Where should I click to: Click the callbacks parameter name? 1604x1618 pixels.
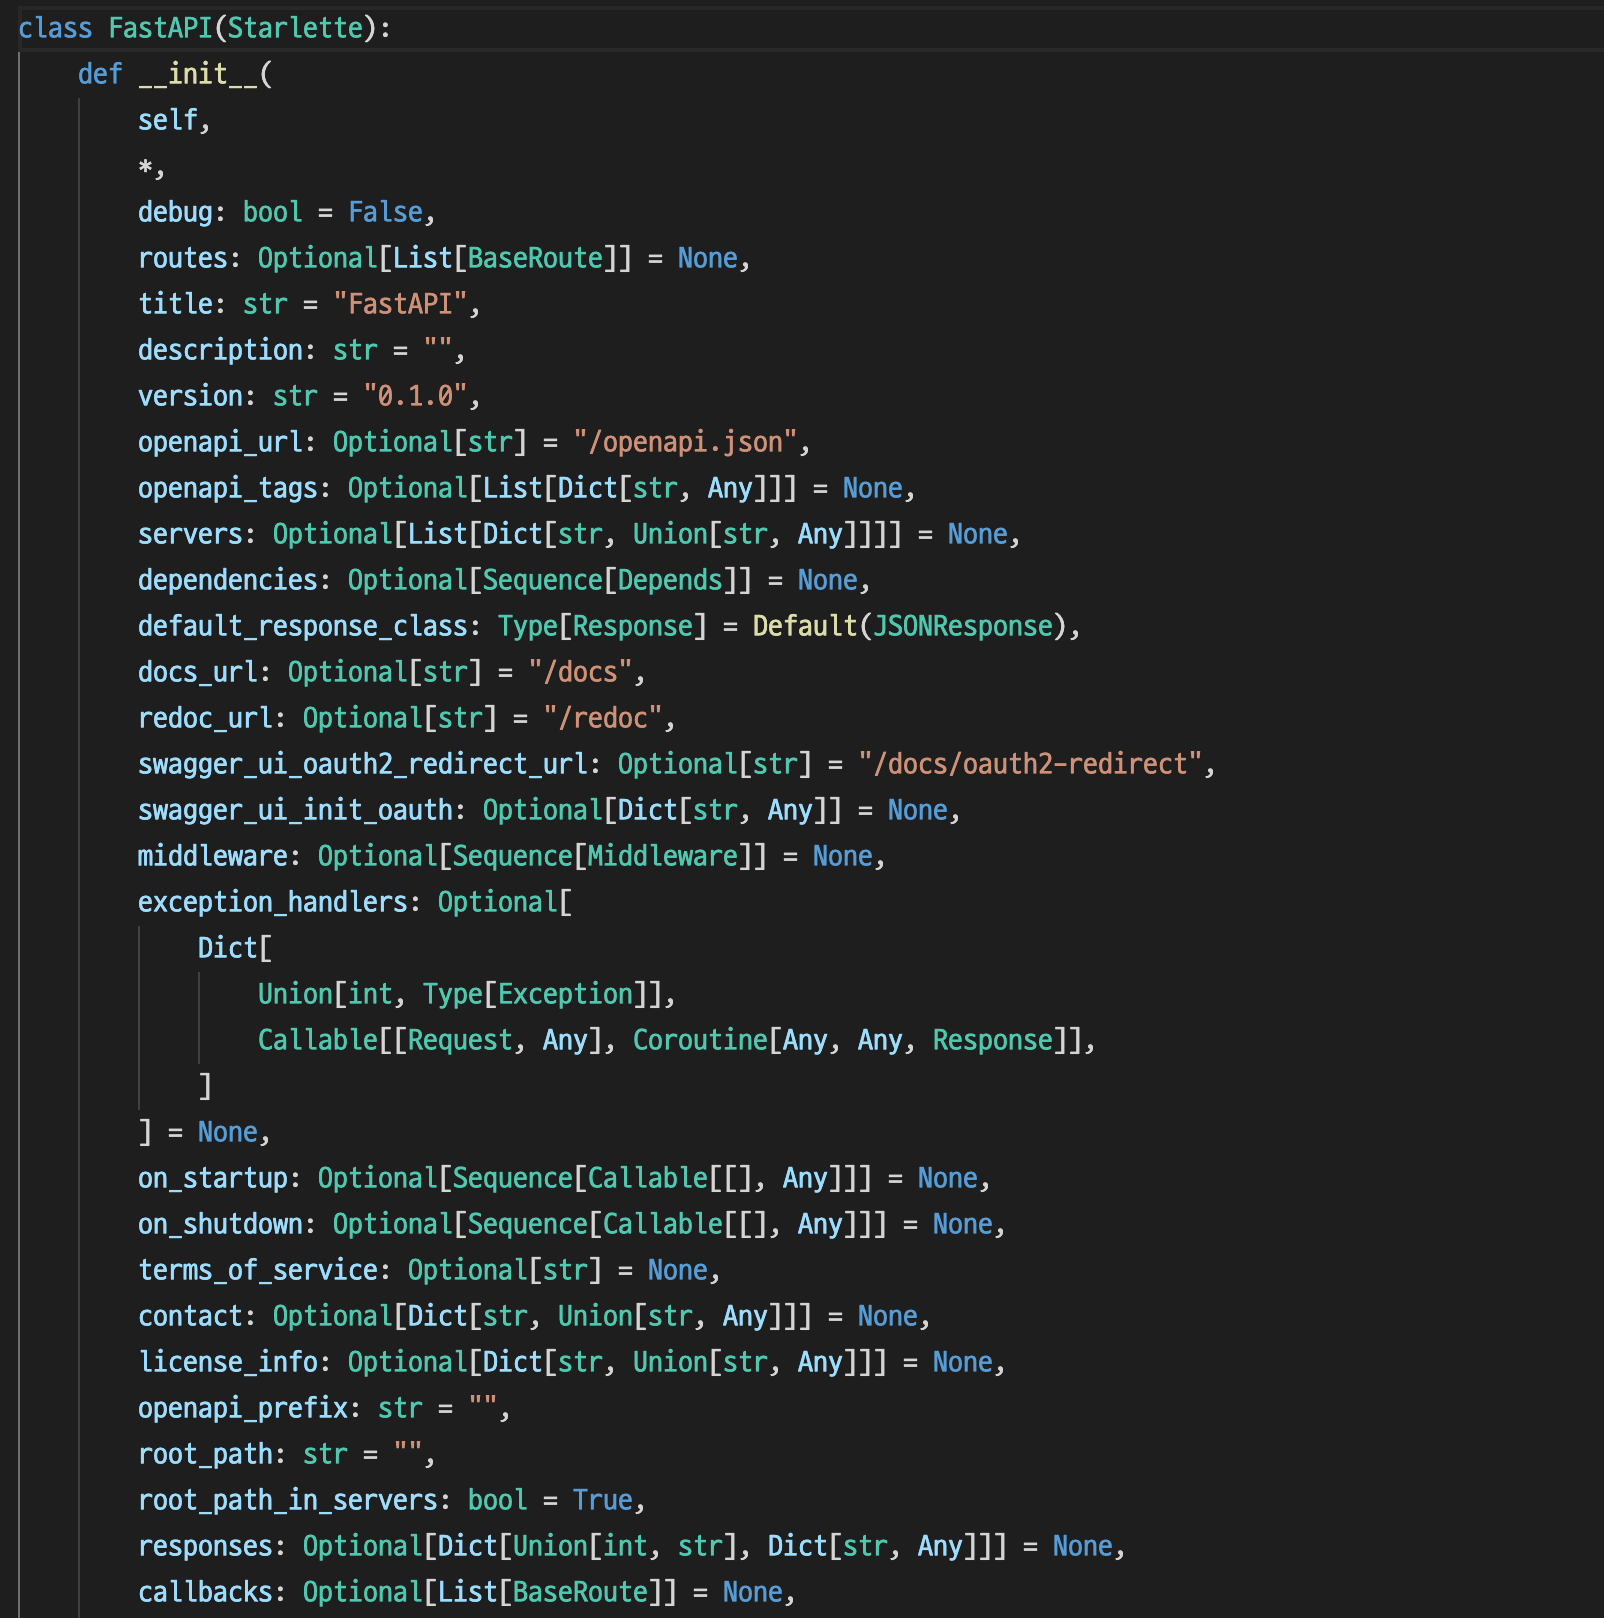(x=205, y=1592)
